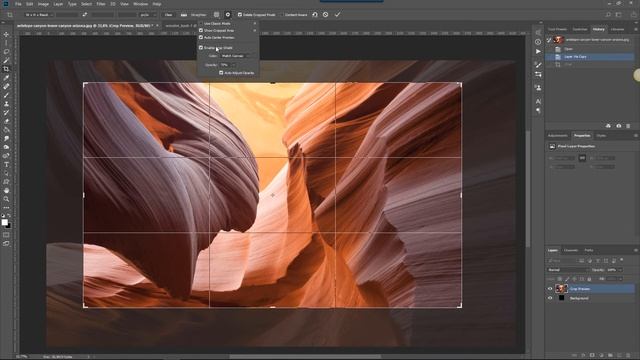Create new snapshot camera icon in History

coord(619,126)
